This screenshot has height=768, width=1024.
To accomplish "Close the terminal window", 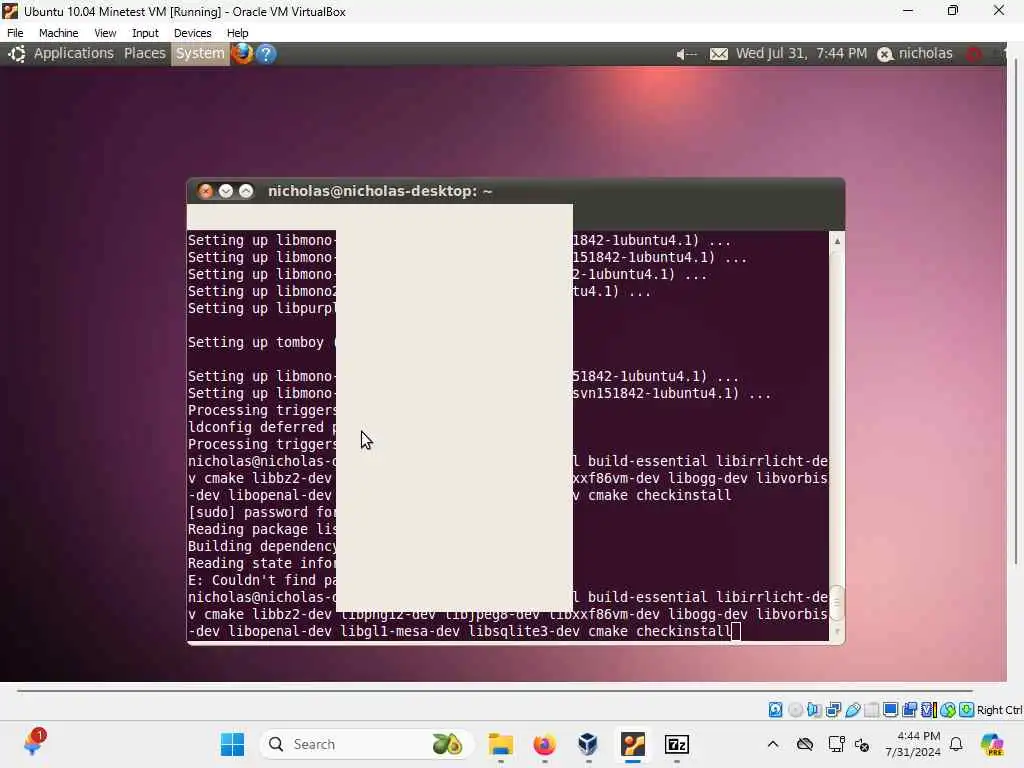I will [206, 191].
